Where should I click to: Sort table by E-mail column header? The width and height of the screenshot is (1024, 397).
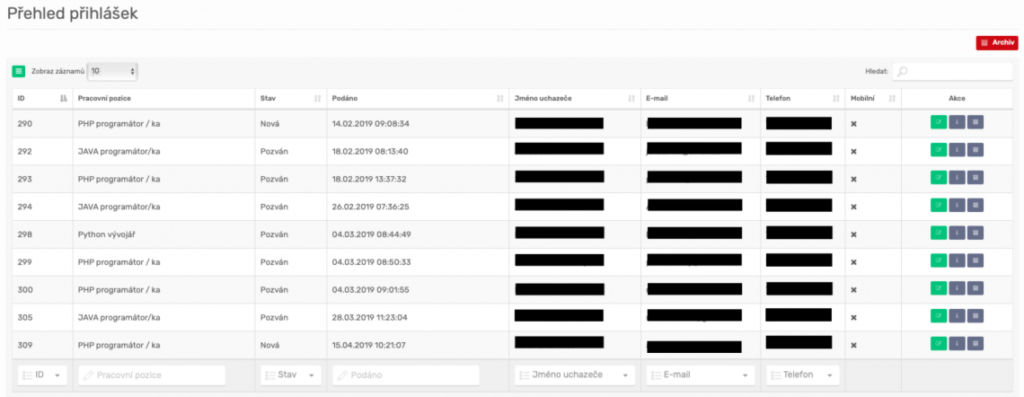(x=700, y=99)
